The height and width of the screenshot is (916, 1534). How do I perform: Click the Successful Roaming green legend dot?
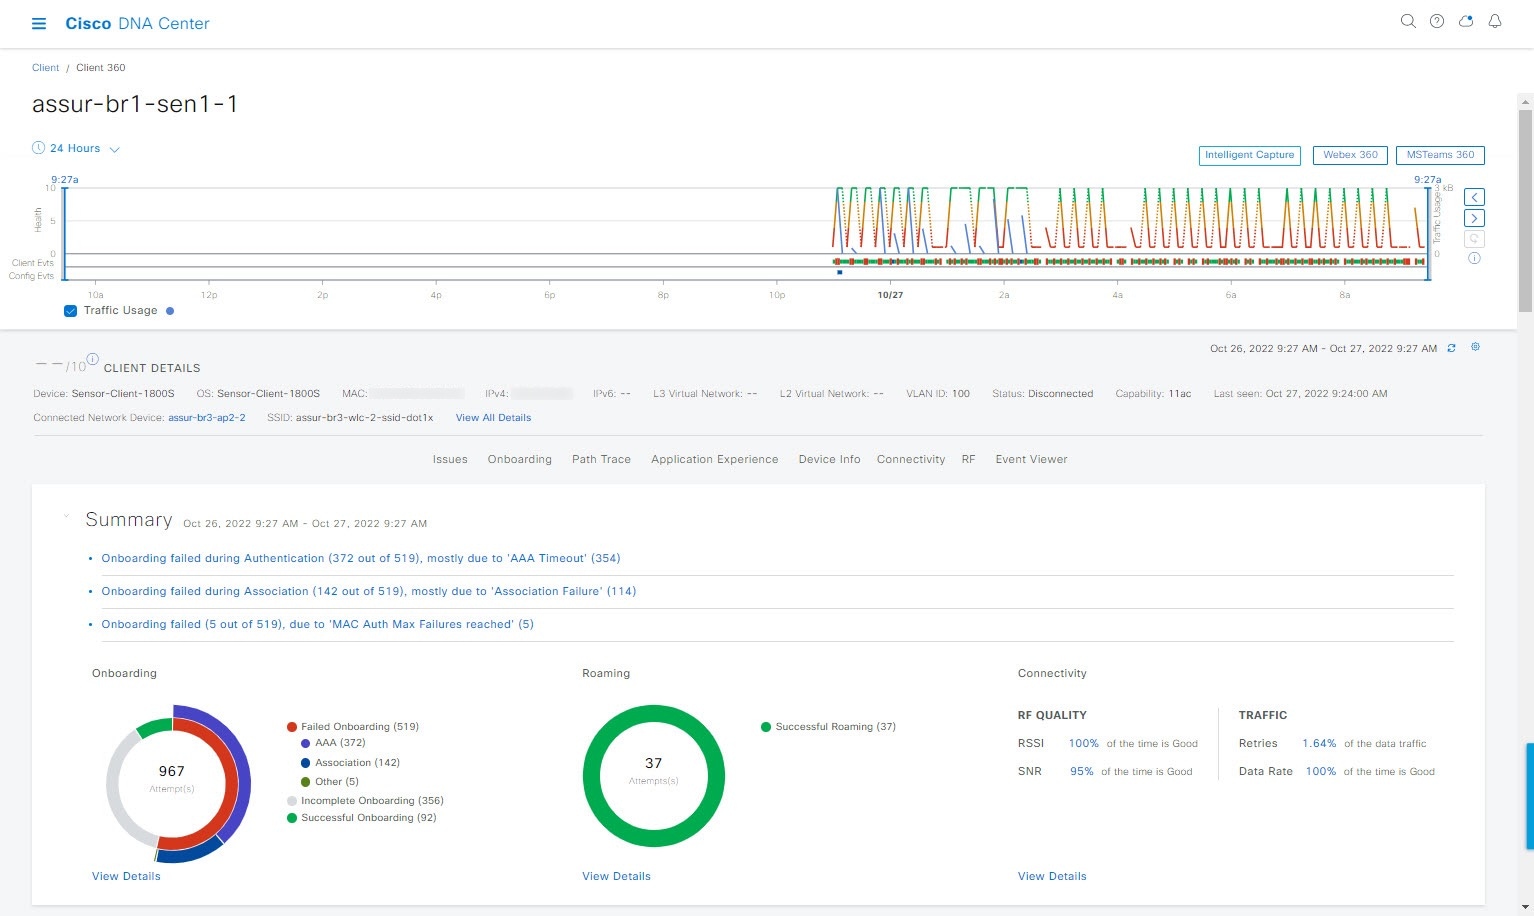pyautogui.click(x=766, y=727)
